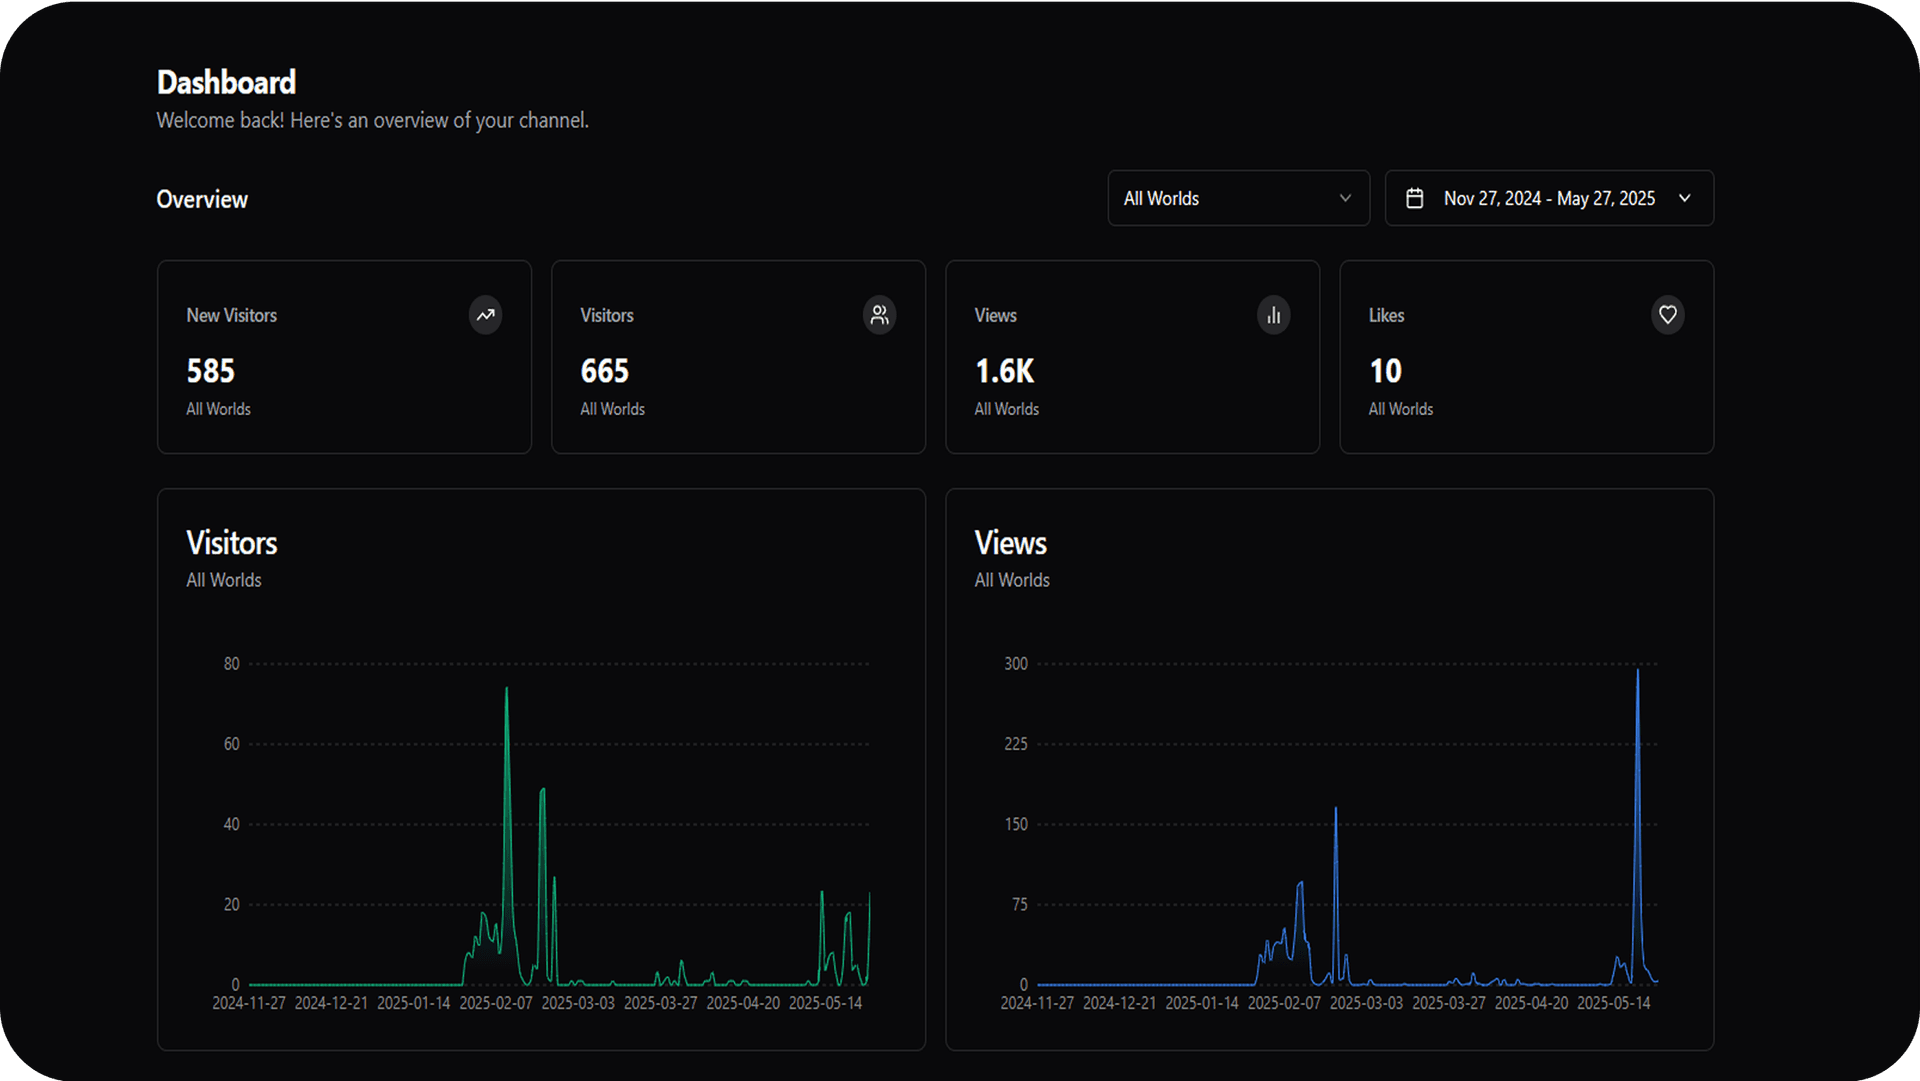Click the heart icon on Likes card

click(x=1667, y=315)
